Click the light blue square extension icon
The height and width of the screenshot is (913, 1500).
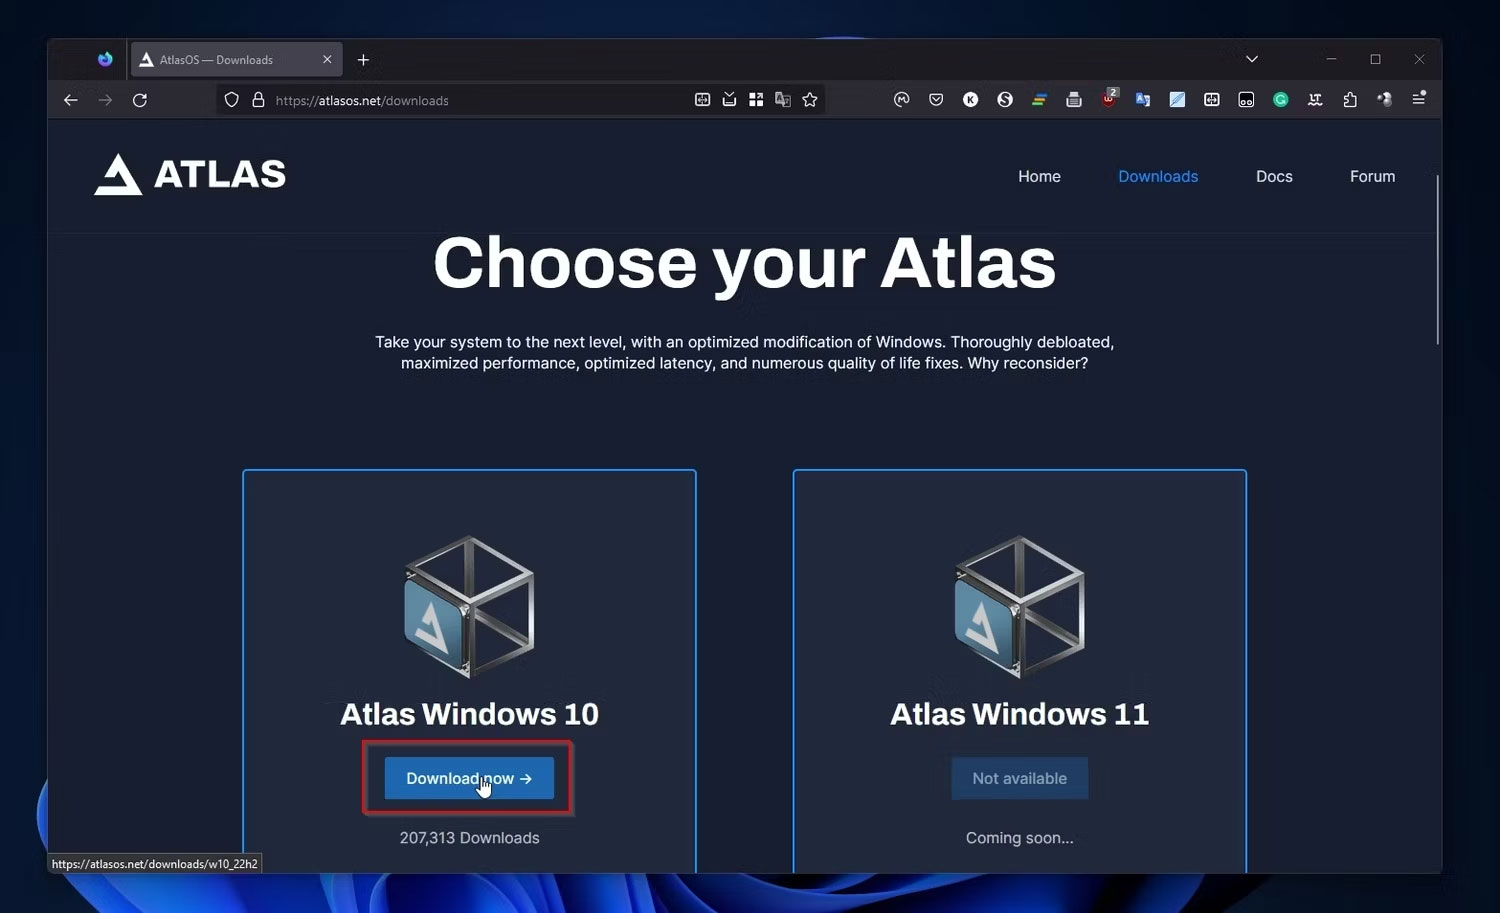[x=1177, y=100]
